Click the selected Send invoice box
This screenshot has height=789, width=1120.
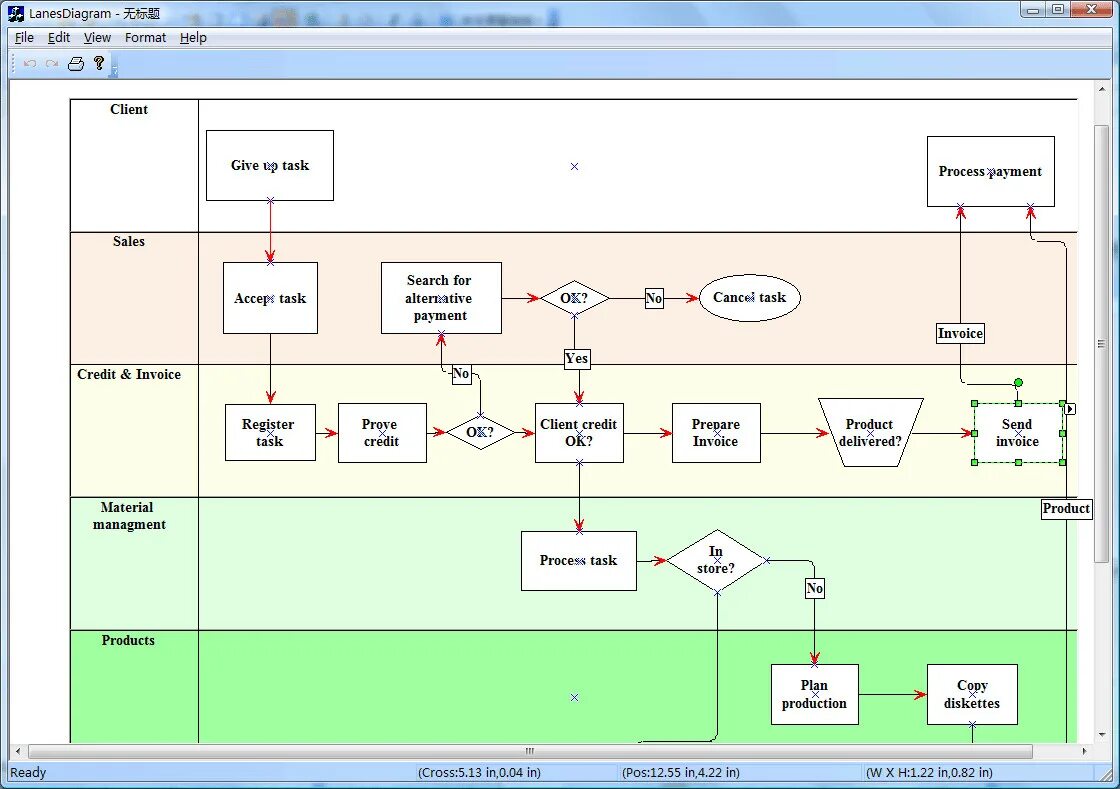tap(1018, 433)
